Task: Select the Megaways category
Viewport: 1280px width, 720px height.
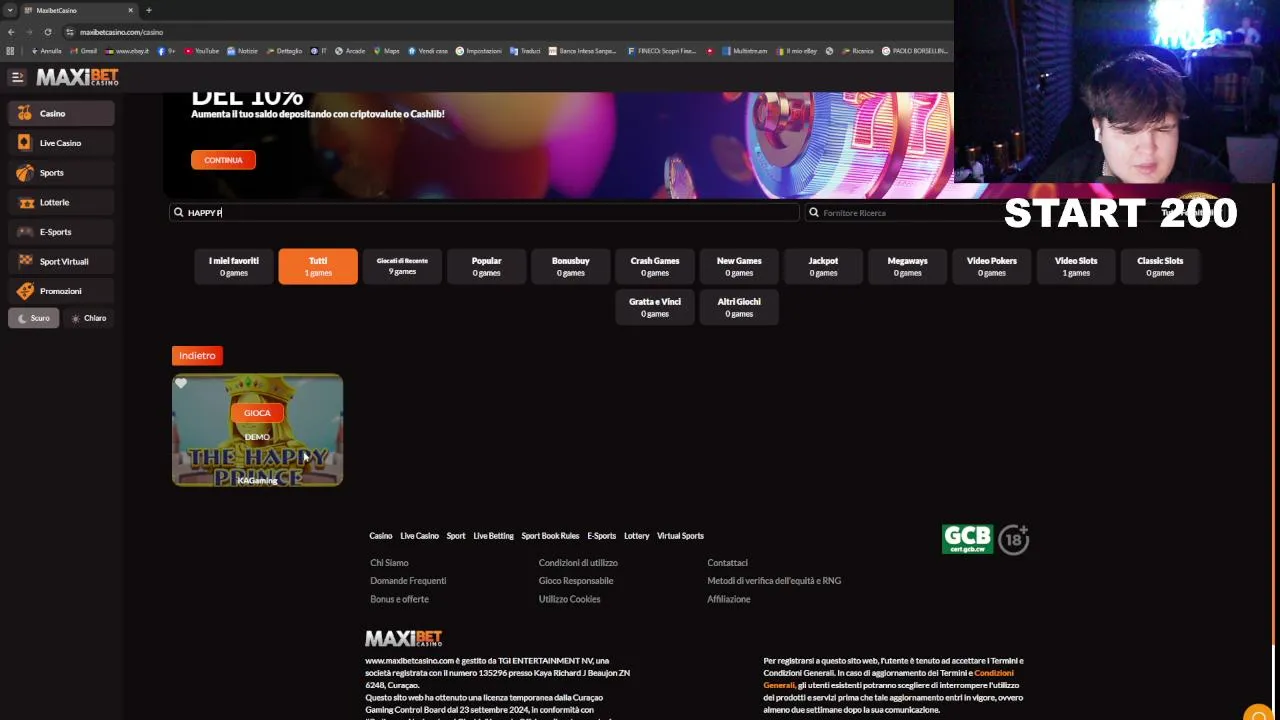Action: pos(907,266)
